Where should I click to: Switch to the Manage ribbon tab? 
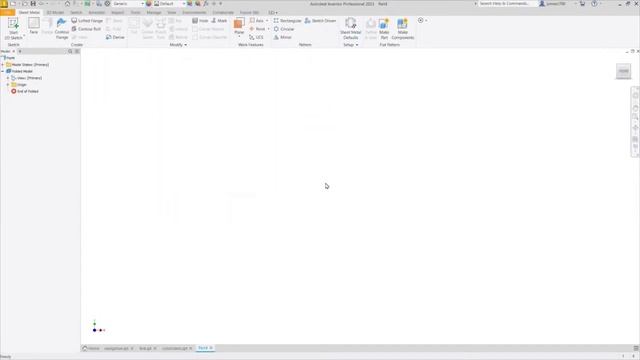pos(154,13)
